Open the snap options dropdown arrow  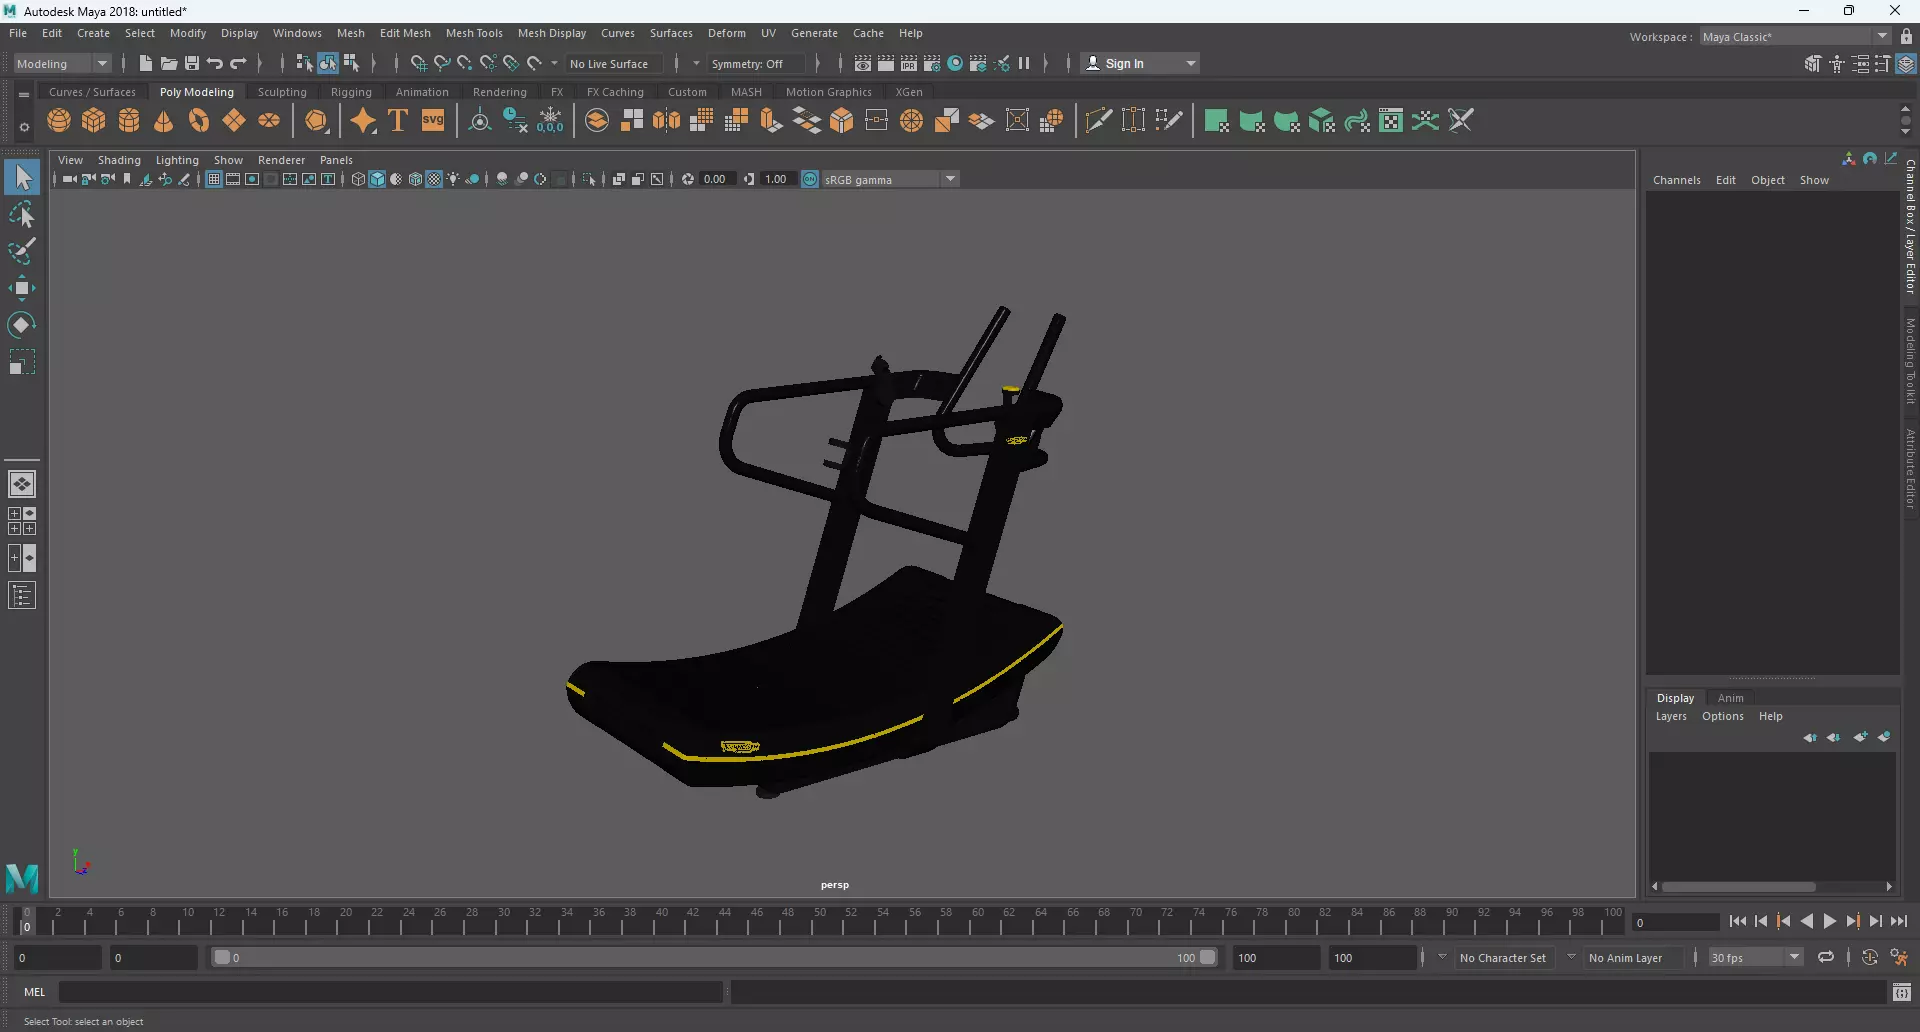tap(555, 63)
